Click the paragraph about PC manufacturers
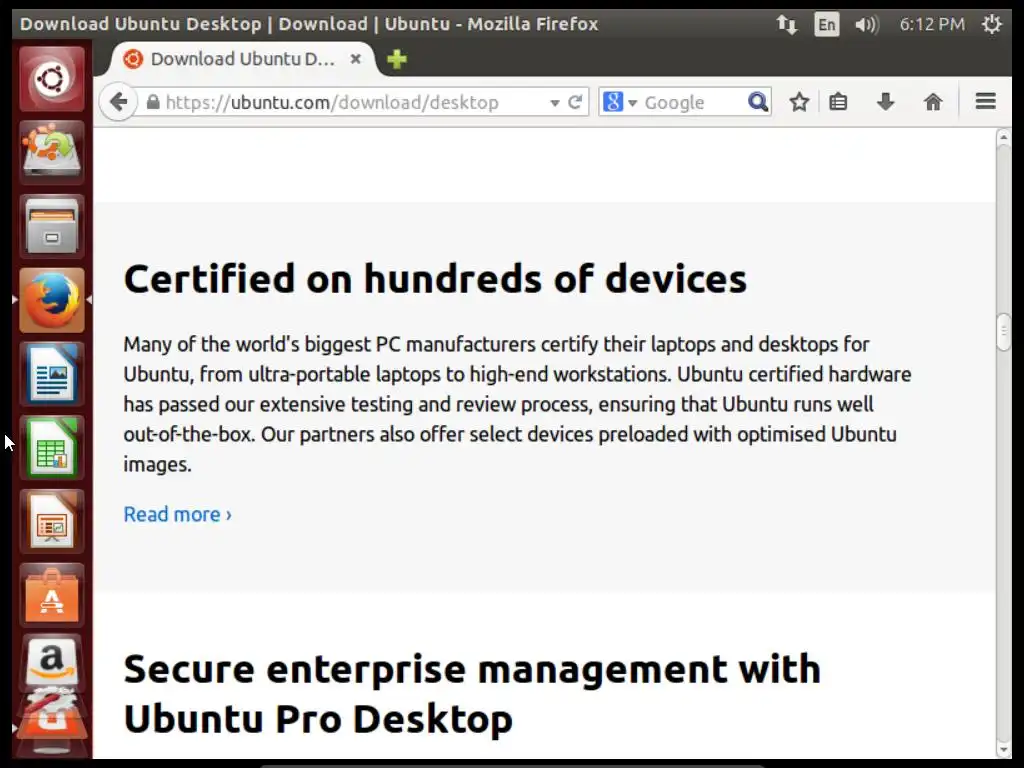 517,404
